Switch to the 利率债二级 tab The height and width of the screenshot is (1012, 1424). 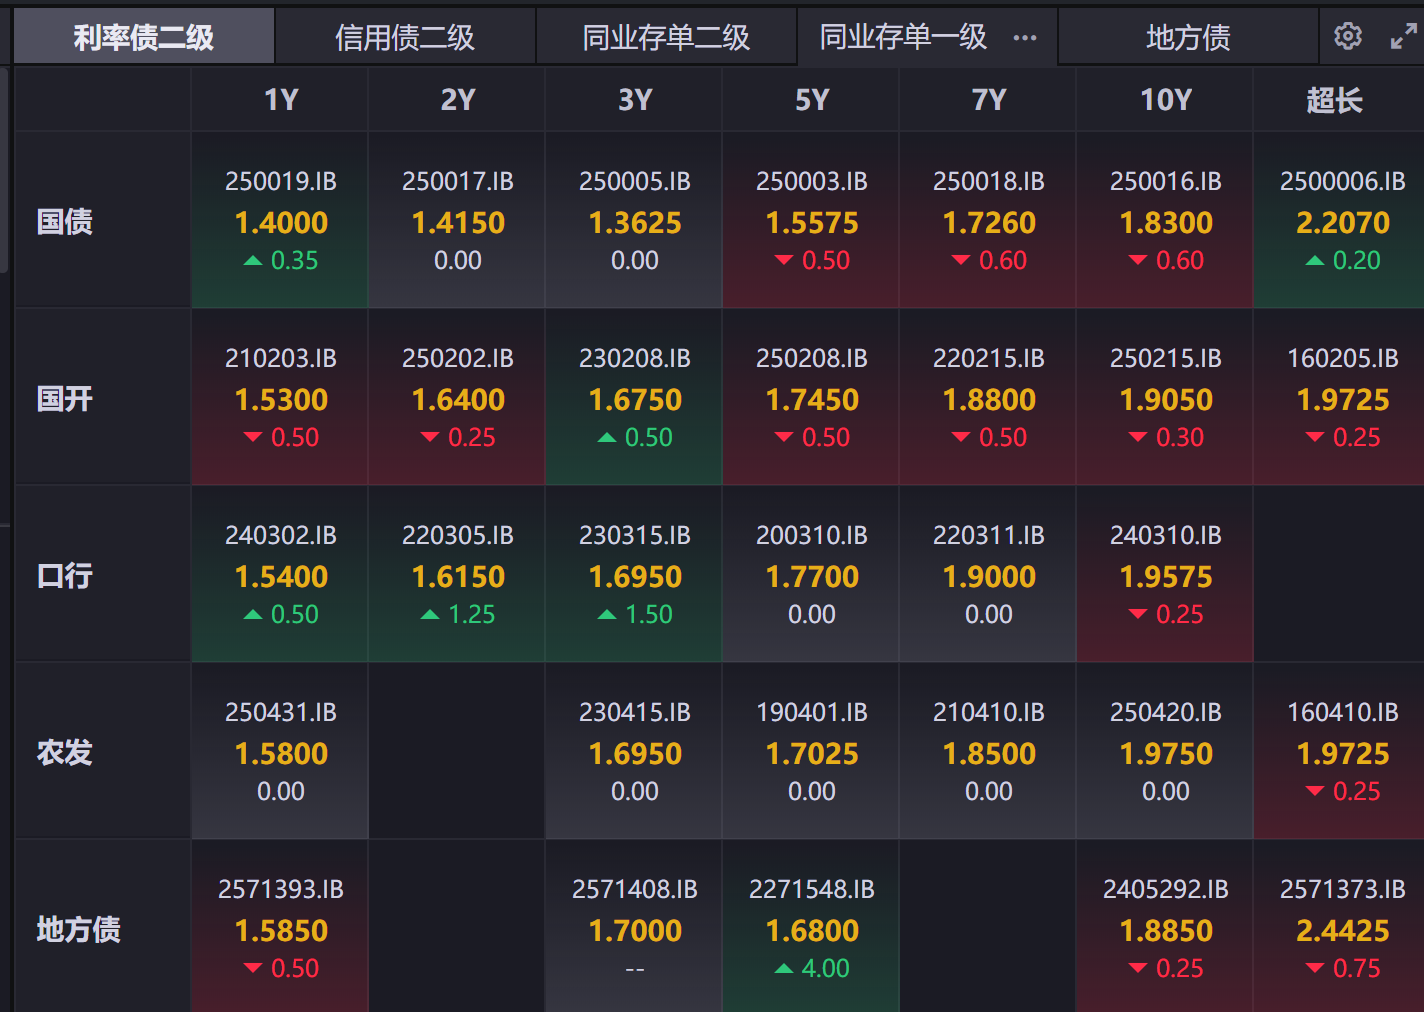(x=143, y=37)
